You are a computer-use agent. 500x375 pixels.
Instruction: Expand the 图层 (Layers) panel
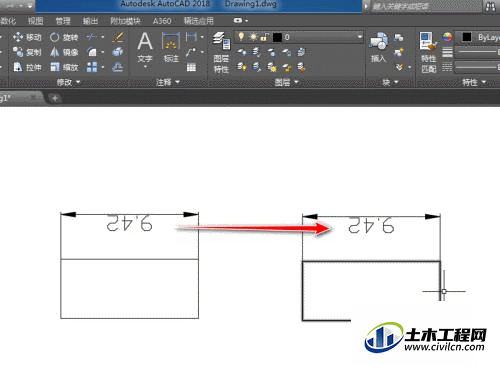pos(286,82)
